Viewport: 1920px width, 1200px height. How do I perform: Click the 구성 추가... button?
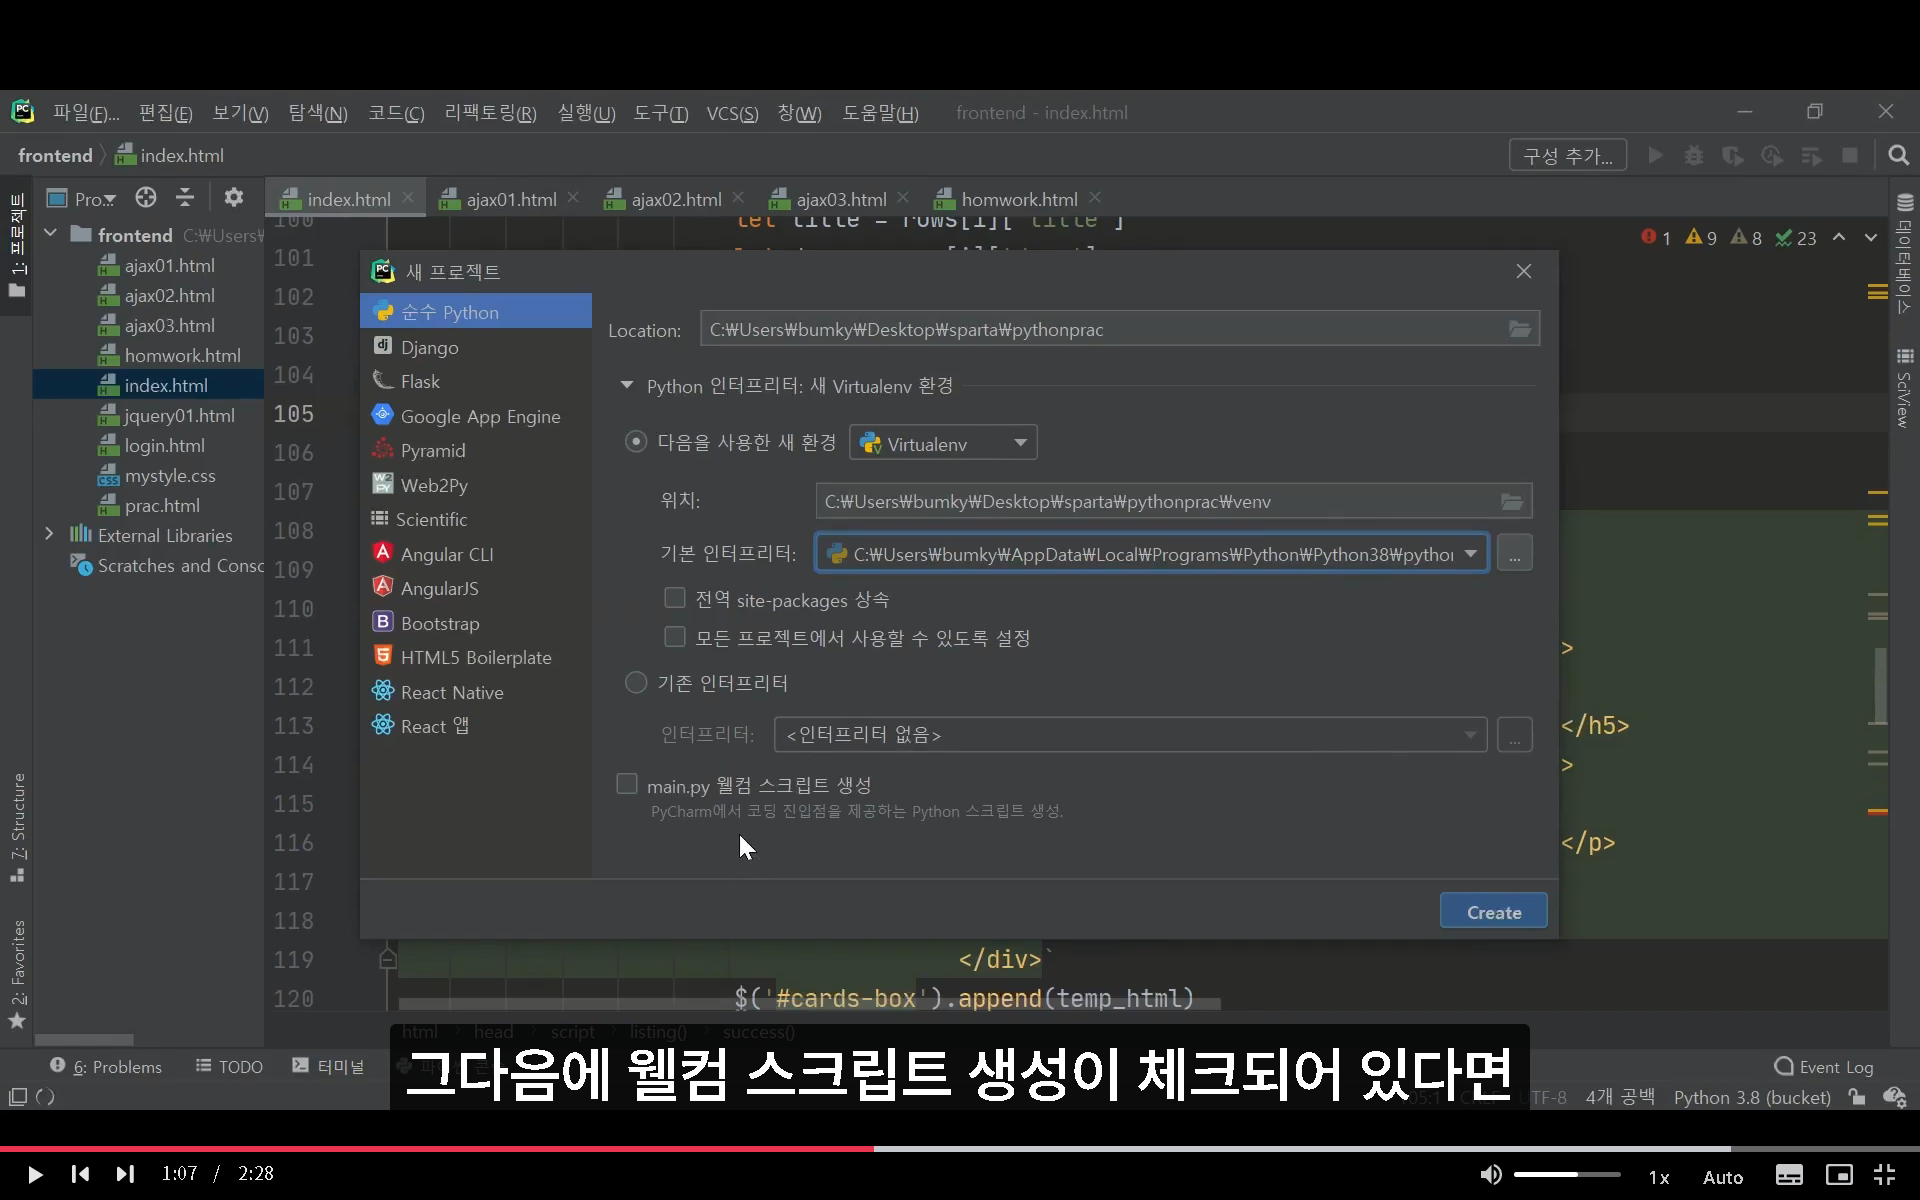(1567, 155)
